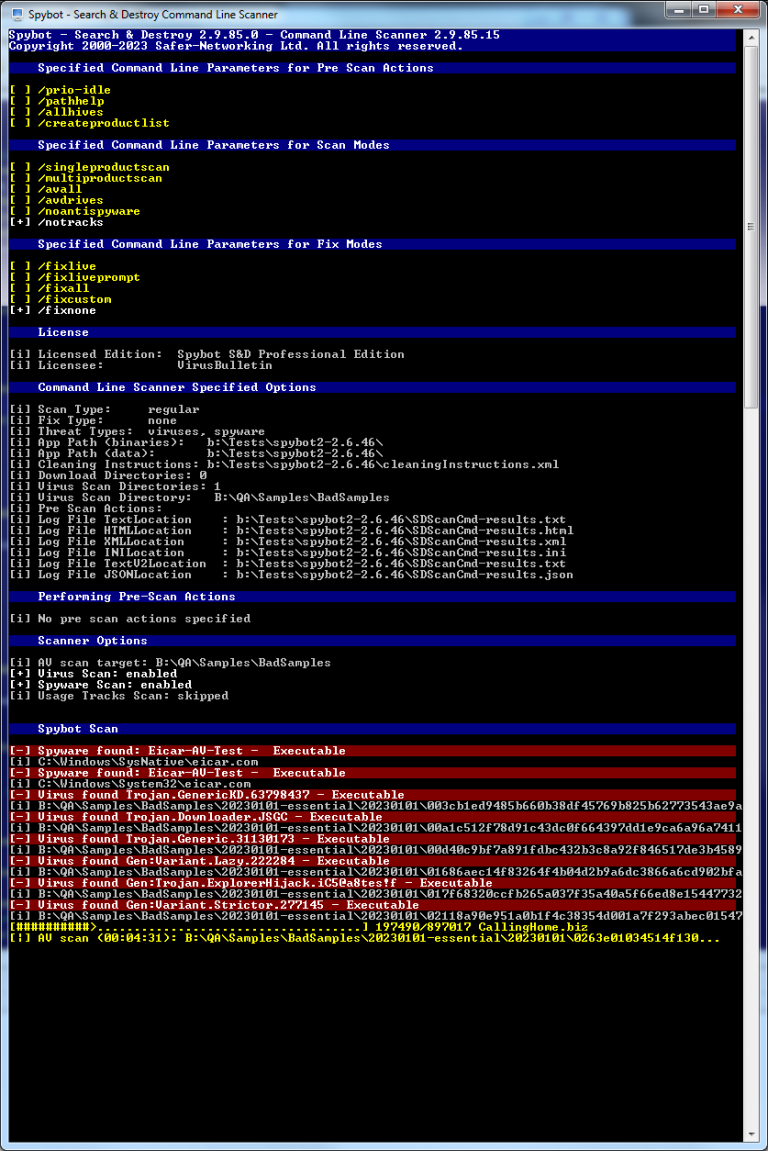Click the /fixliveprompt parameter text
Screen dimensions: 768x1151
[x=89, y=277]
